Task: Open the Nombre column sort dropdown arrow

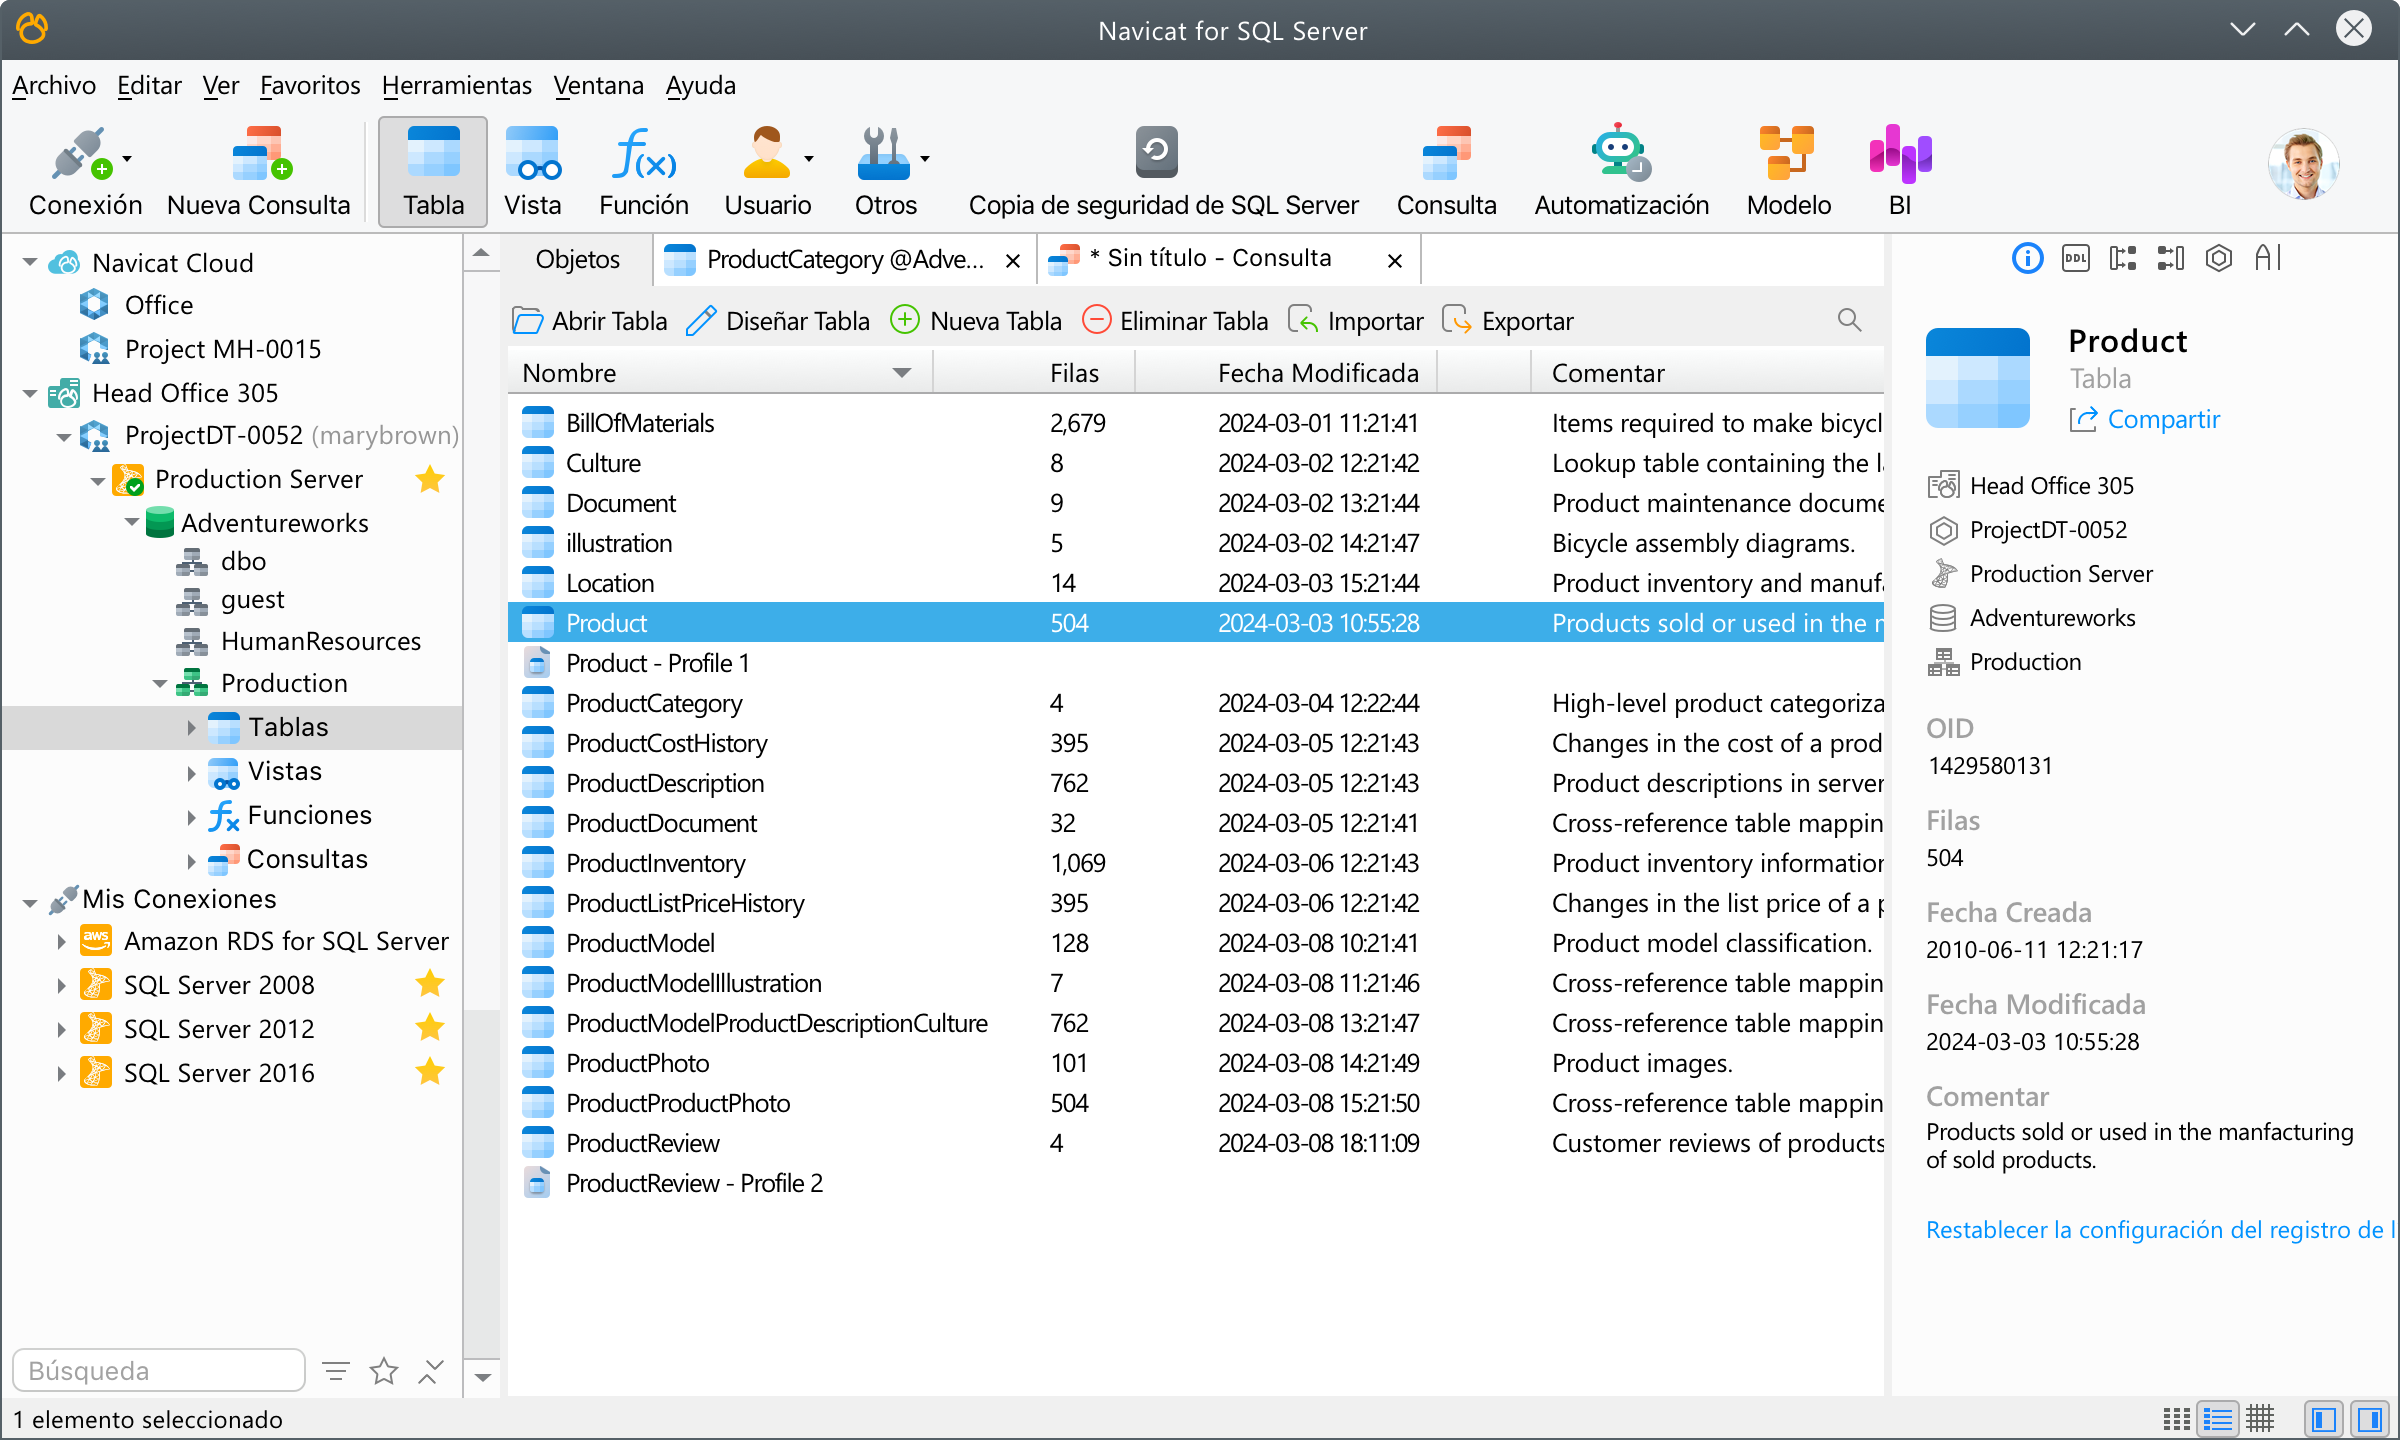Action: [901, 373]
